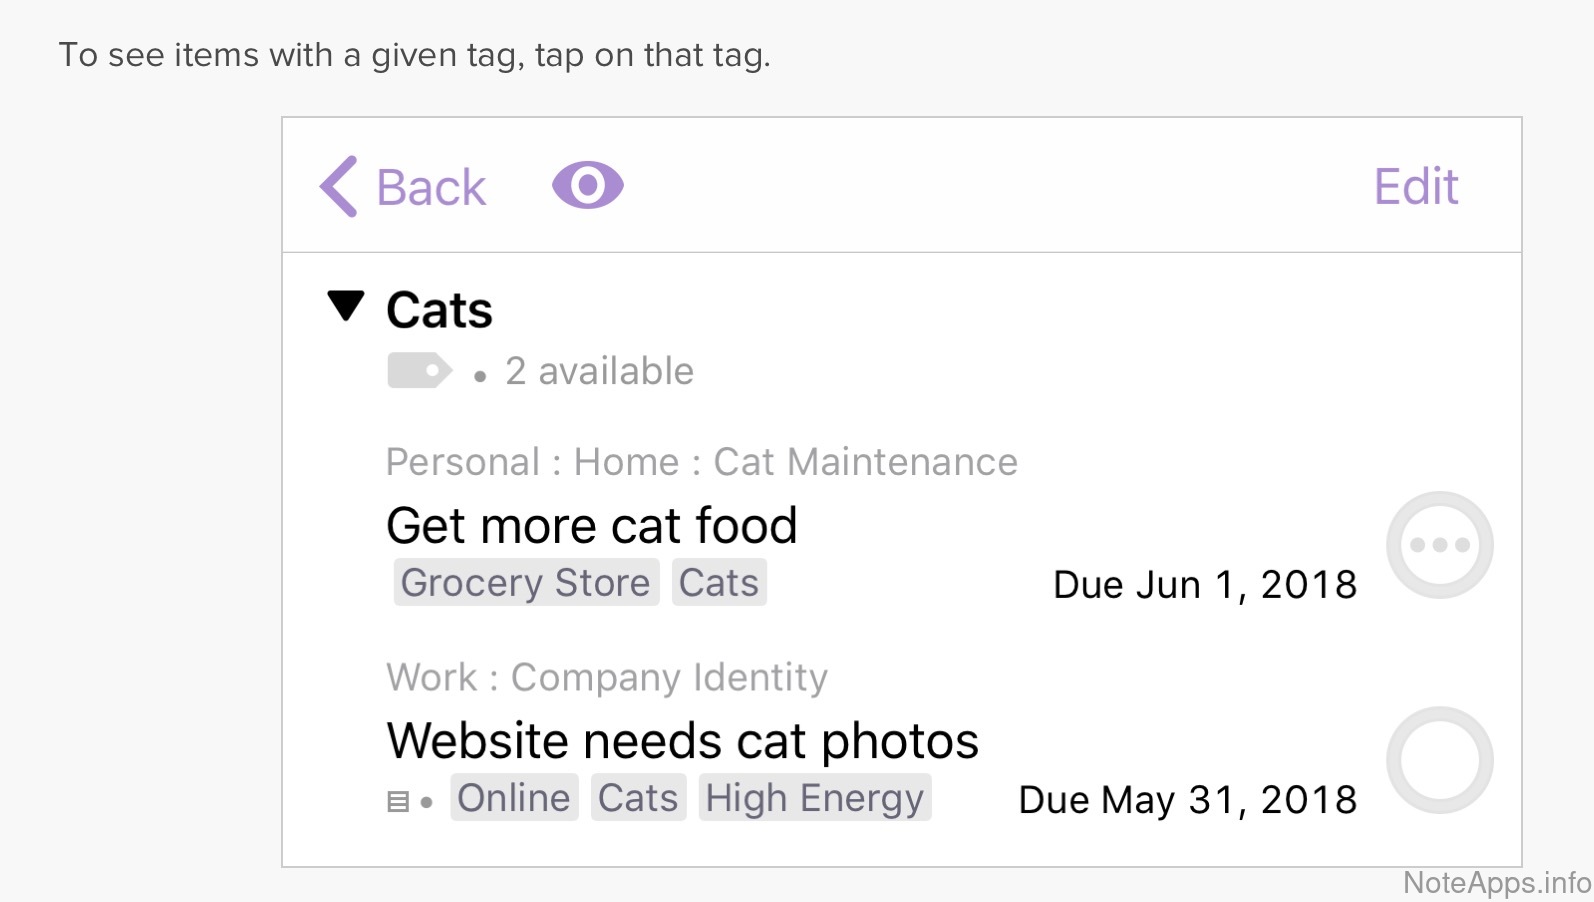Tap the Edit button
The image size is (1594, 902).
point(1415,187)
